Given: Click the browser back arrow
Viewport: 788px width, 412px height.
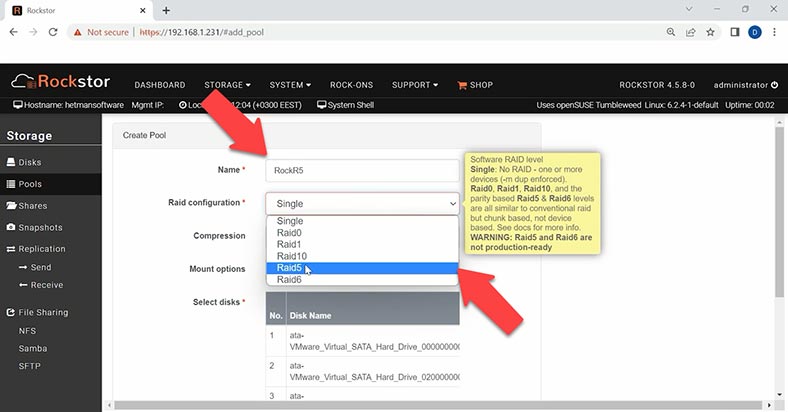Looking at the screenshot, I should (14, 32).
